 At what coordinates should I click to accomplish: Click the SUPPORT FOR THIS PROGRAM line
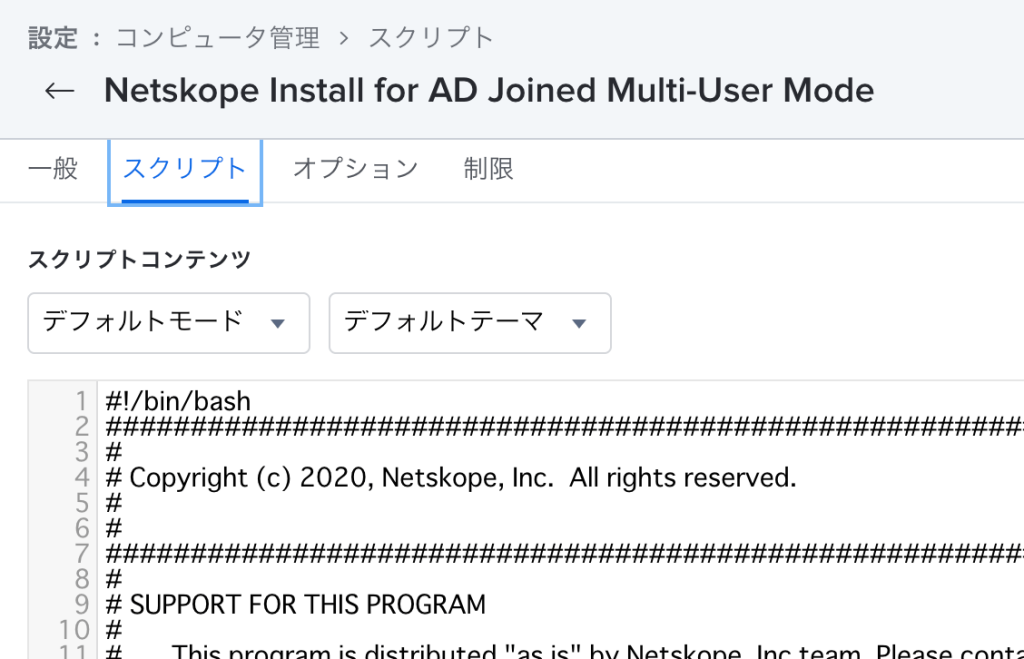click(295, 605)
